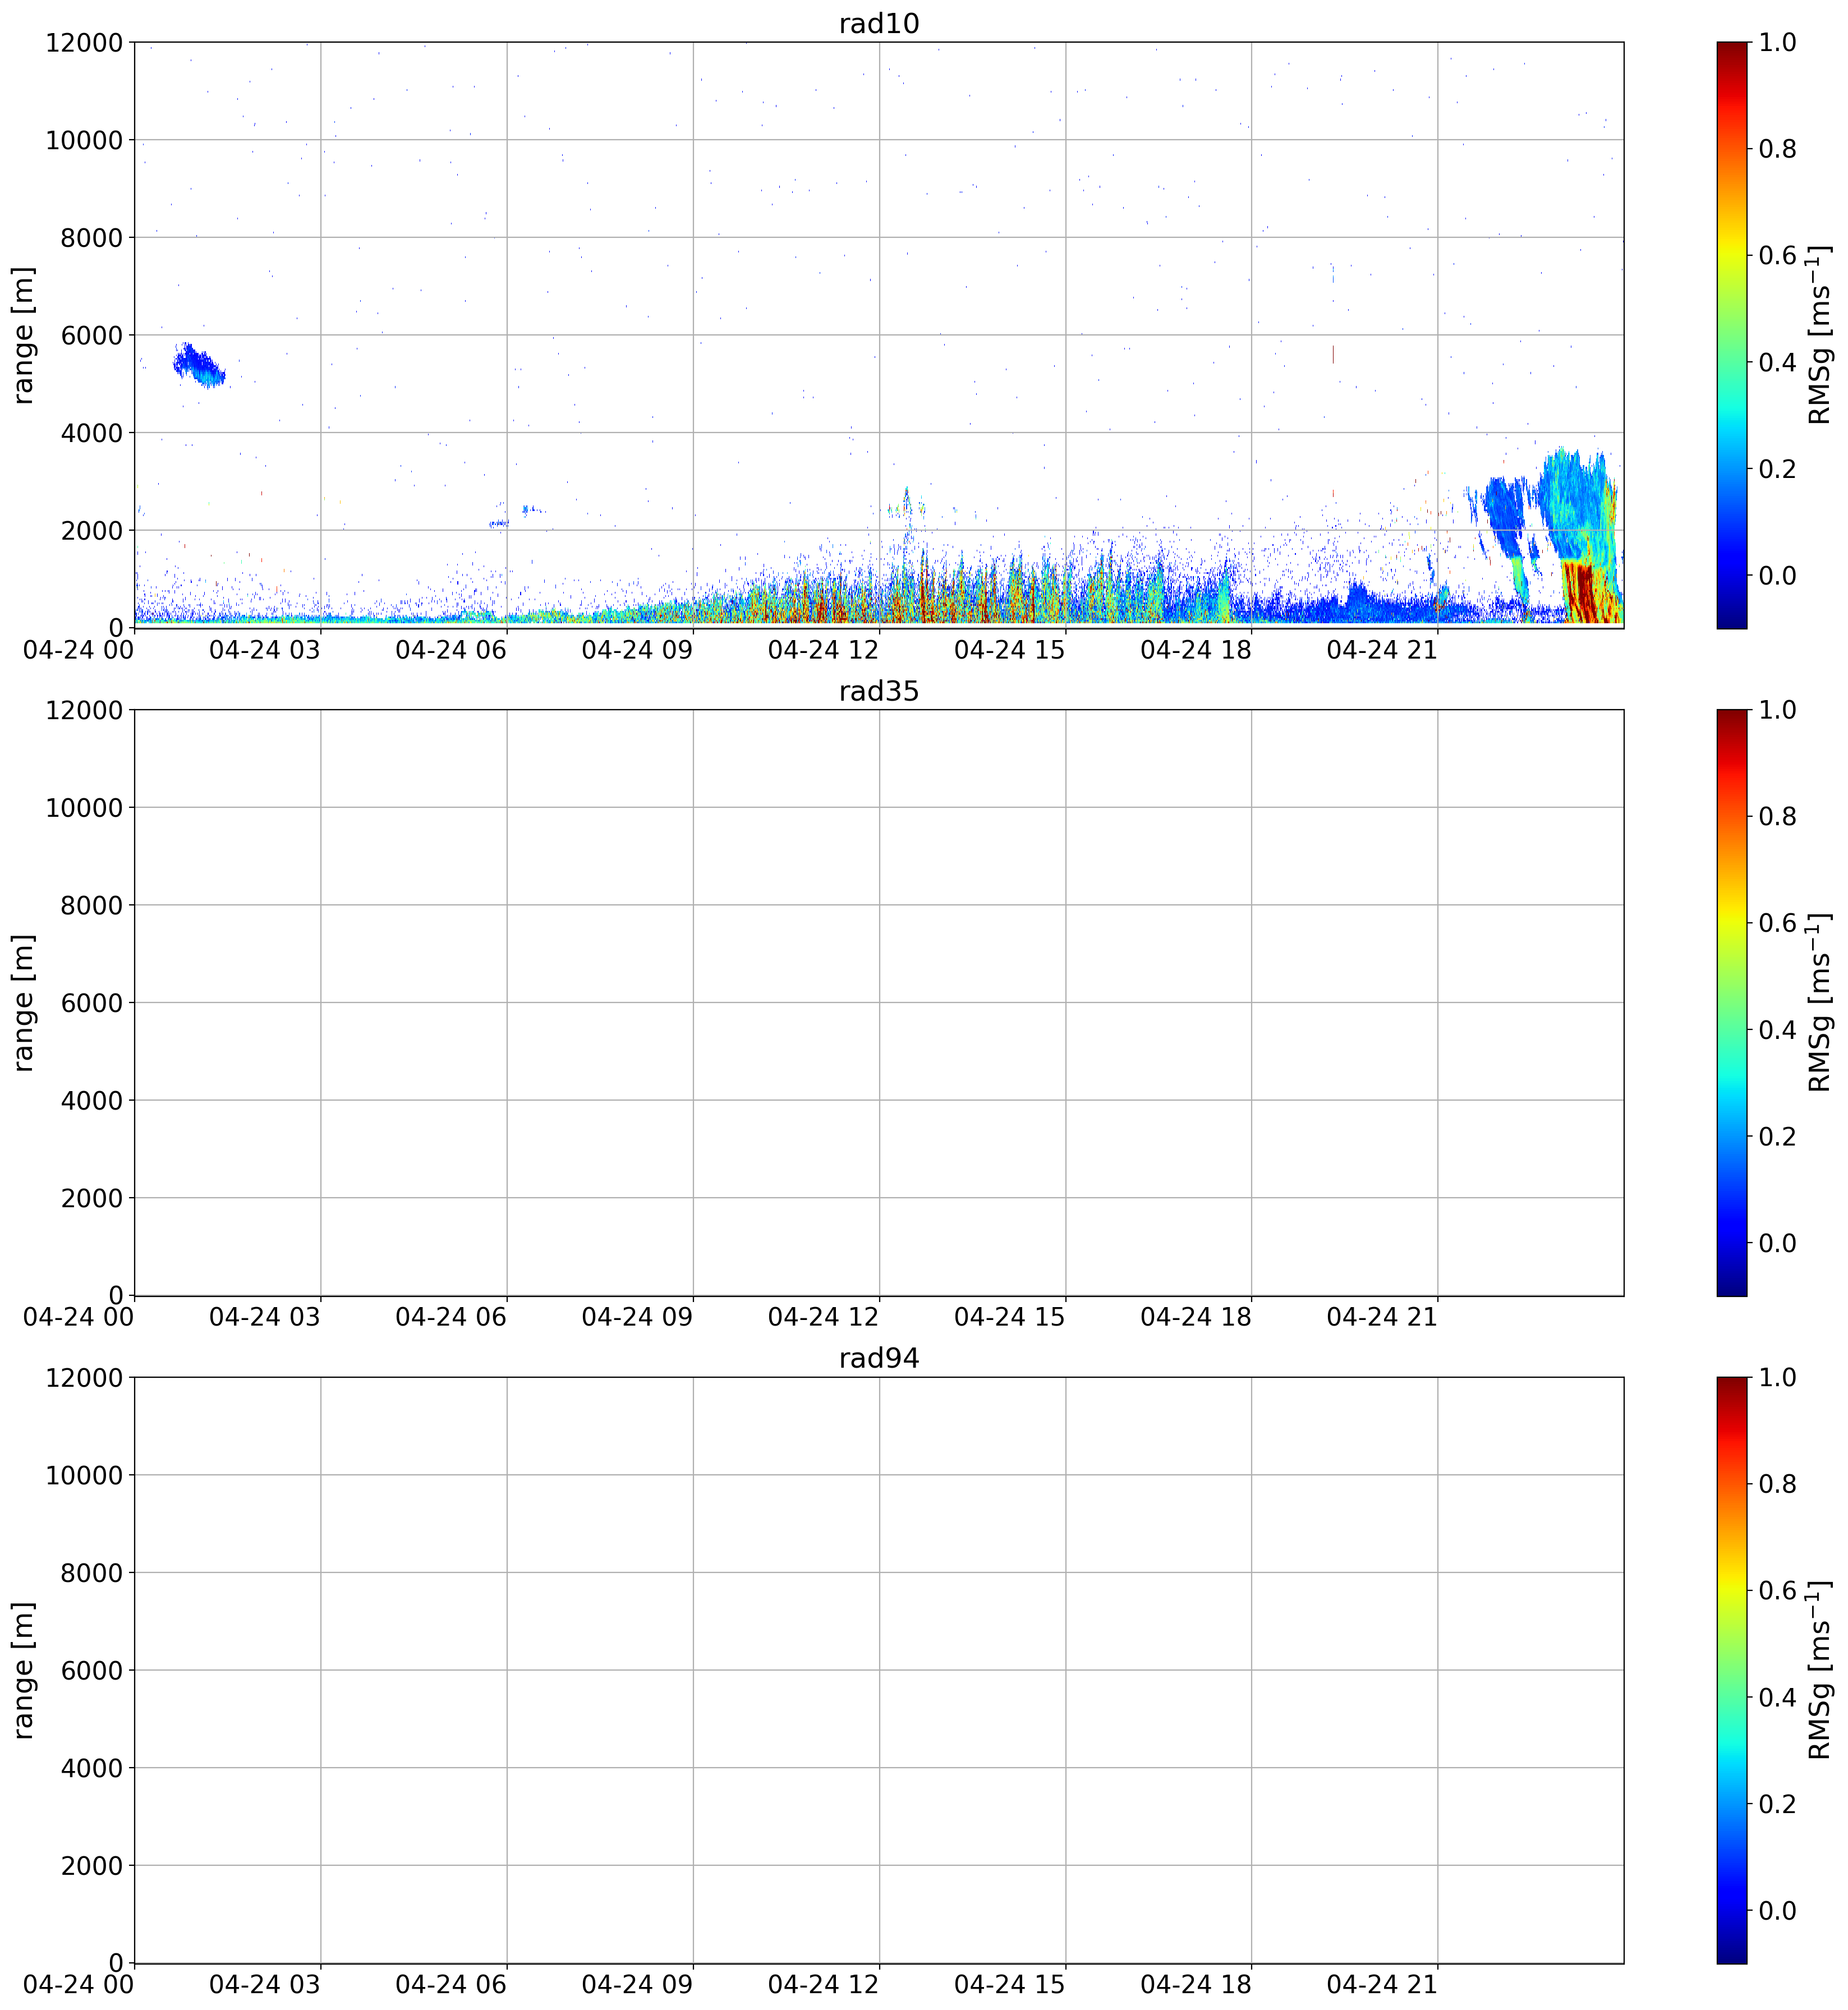Click the "04-24 03" tick label under rad94
Viewport: 1848px width, 2010px height.
click(265, 1985)
